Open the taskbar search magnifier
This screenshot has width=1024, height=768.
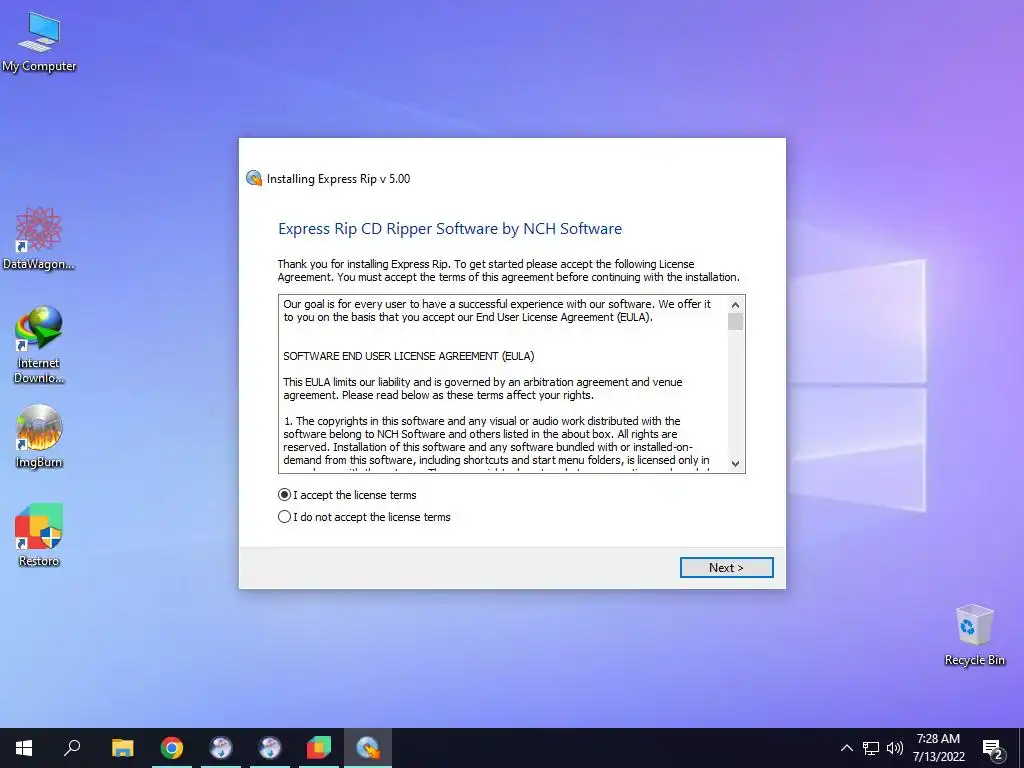tap(72, 748)
